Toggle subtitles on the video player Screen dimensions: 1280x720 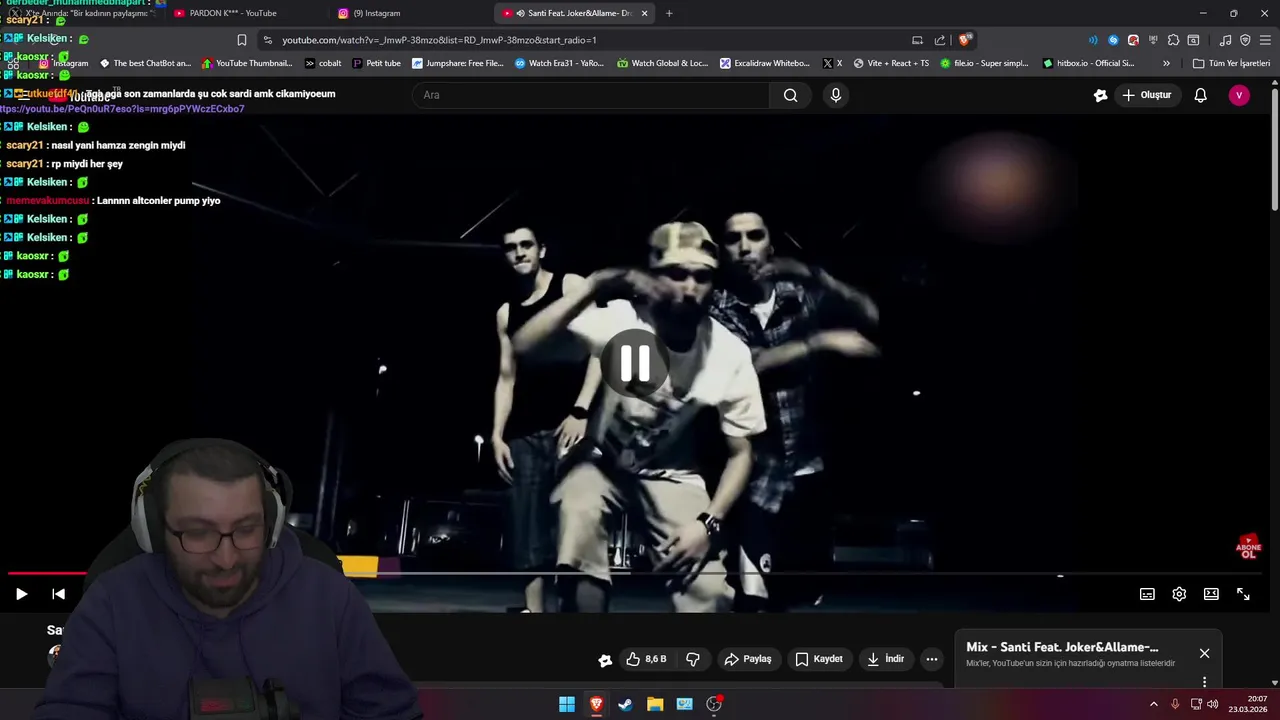(x=1147, y=594)
